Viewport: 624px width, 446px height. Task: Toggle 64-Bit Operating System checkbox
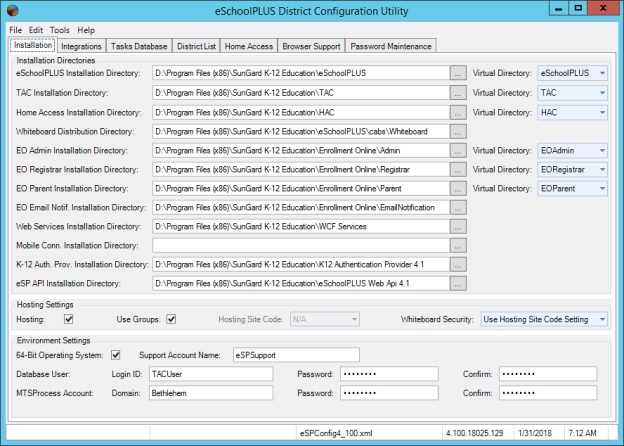(x=116, y=354)
